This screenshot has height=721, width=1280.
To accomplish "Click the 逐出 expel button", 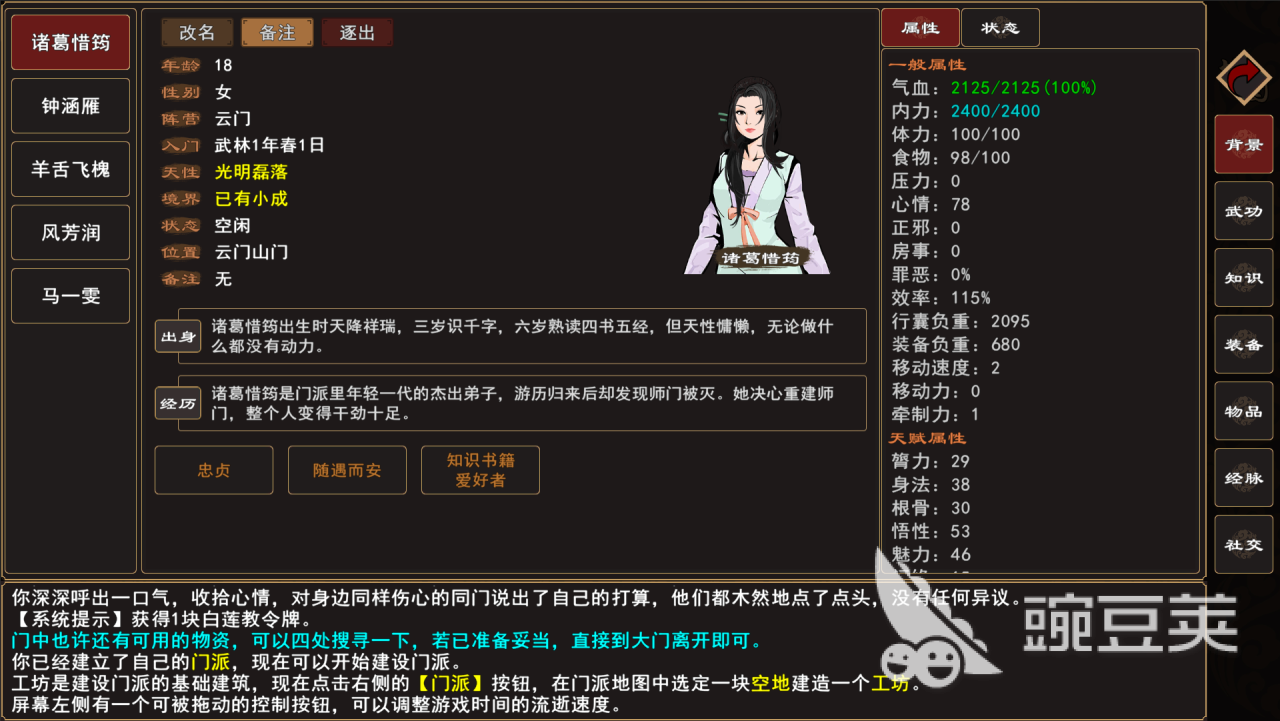I will coord(357,33).
